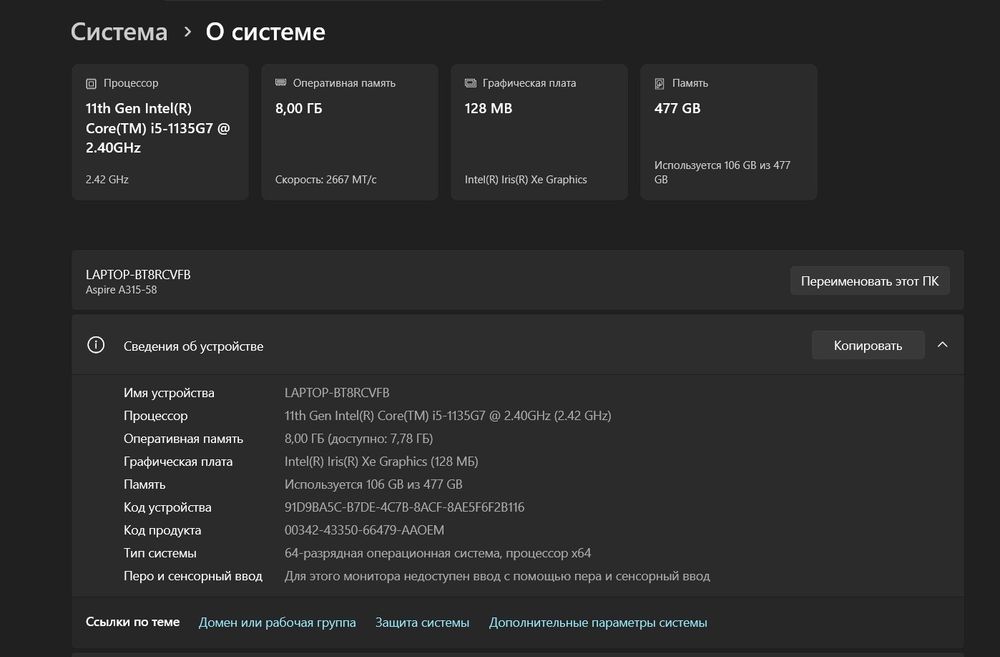Click LAPTOP-BT8RCVFB in the rename header

(138, 274)
